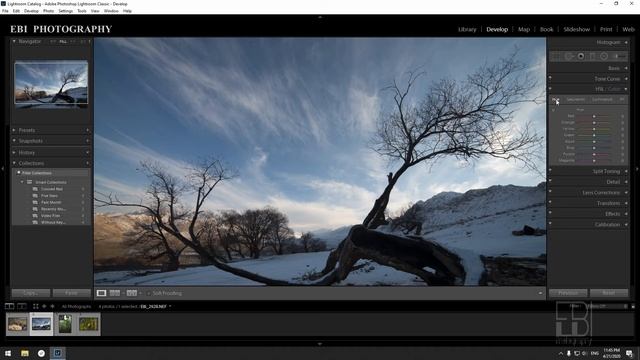Select the Radial Filter tool
The width and height of the screenshot is (640, 360).
tap(604, 56)
